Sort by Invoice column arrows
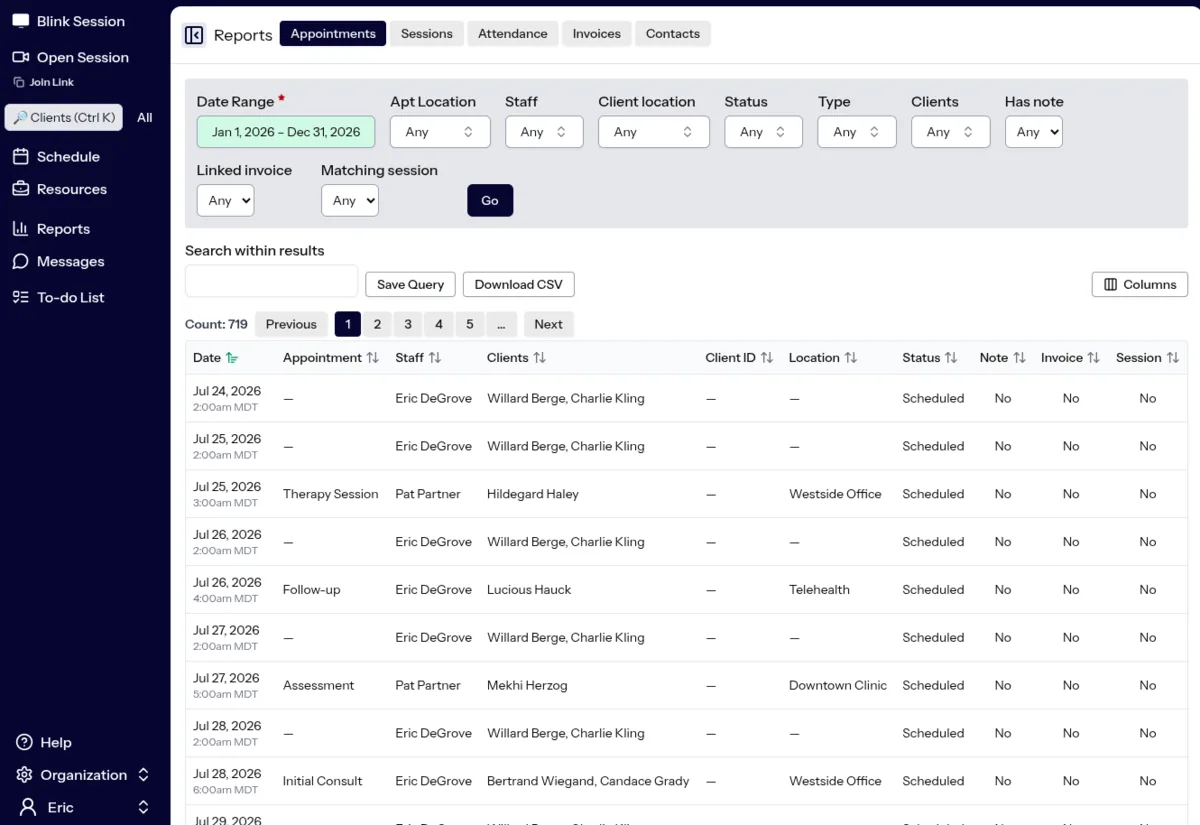 coord(1093,358)
